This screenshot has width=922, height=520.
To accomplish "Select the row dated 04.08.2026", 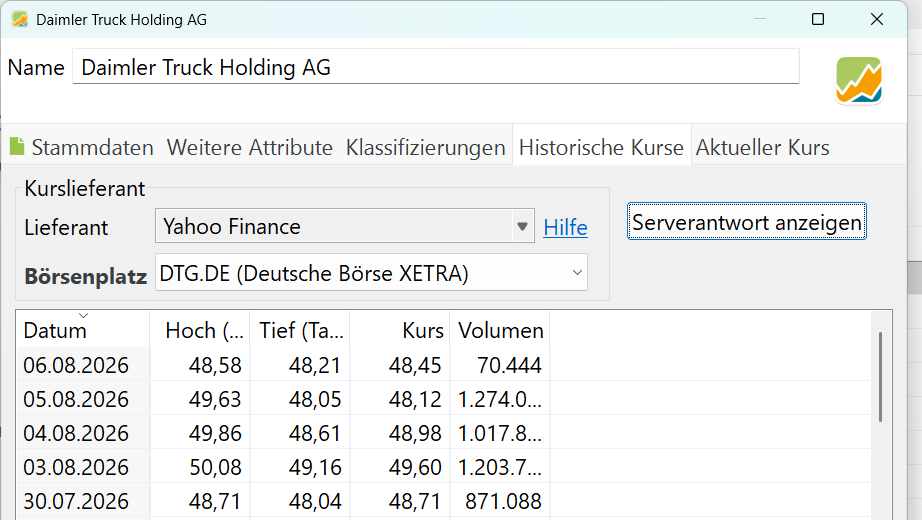I will pyautogui.click(x=443, y=433).
